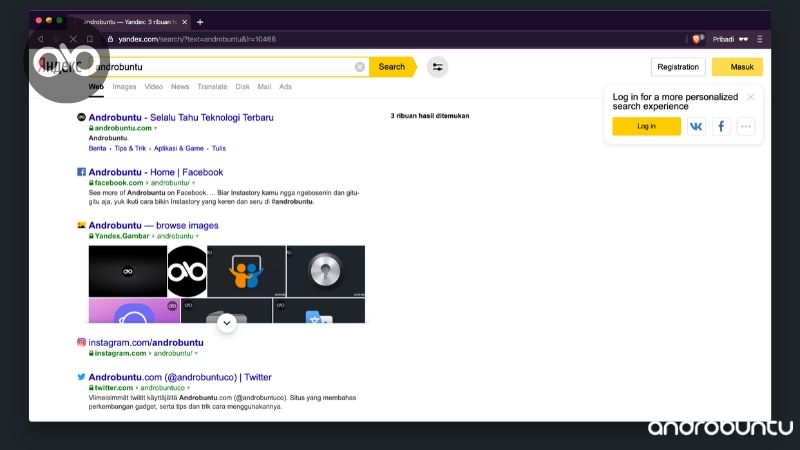
Task: Open the orange and blue people thumbnail
Action: point(246,271)
